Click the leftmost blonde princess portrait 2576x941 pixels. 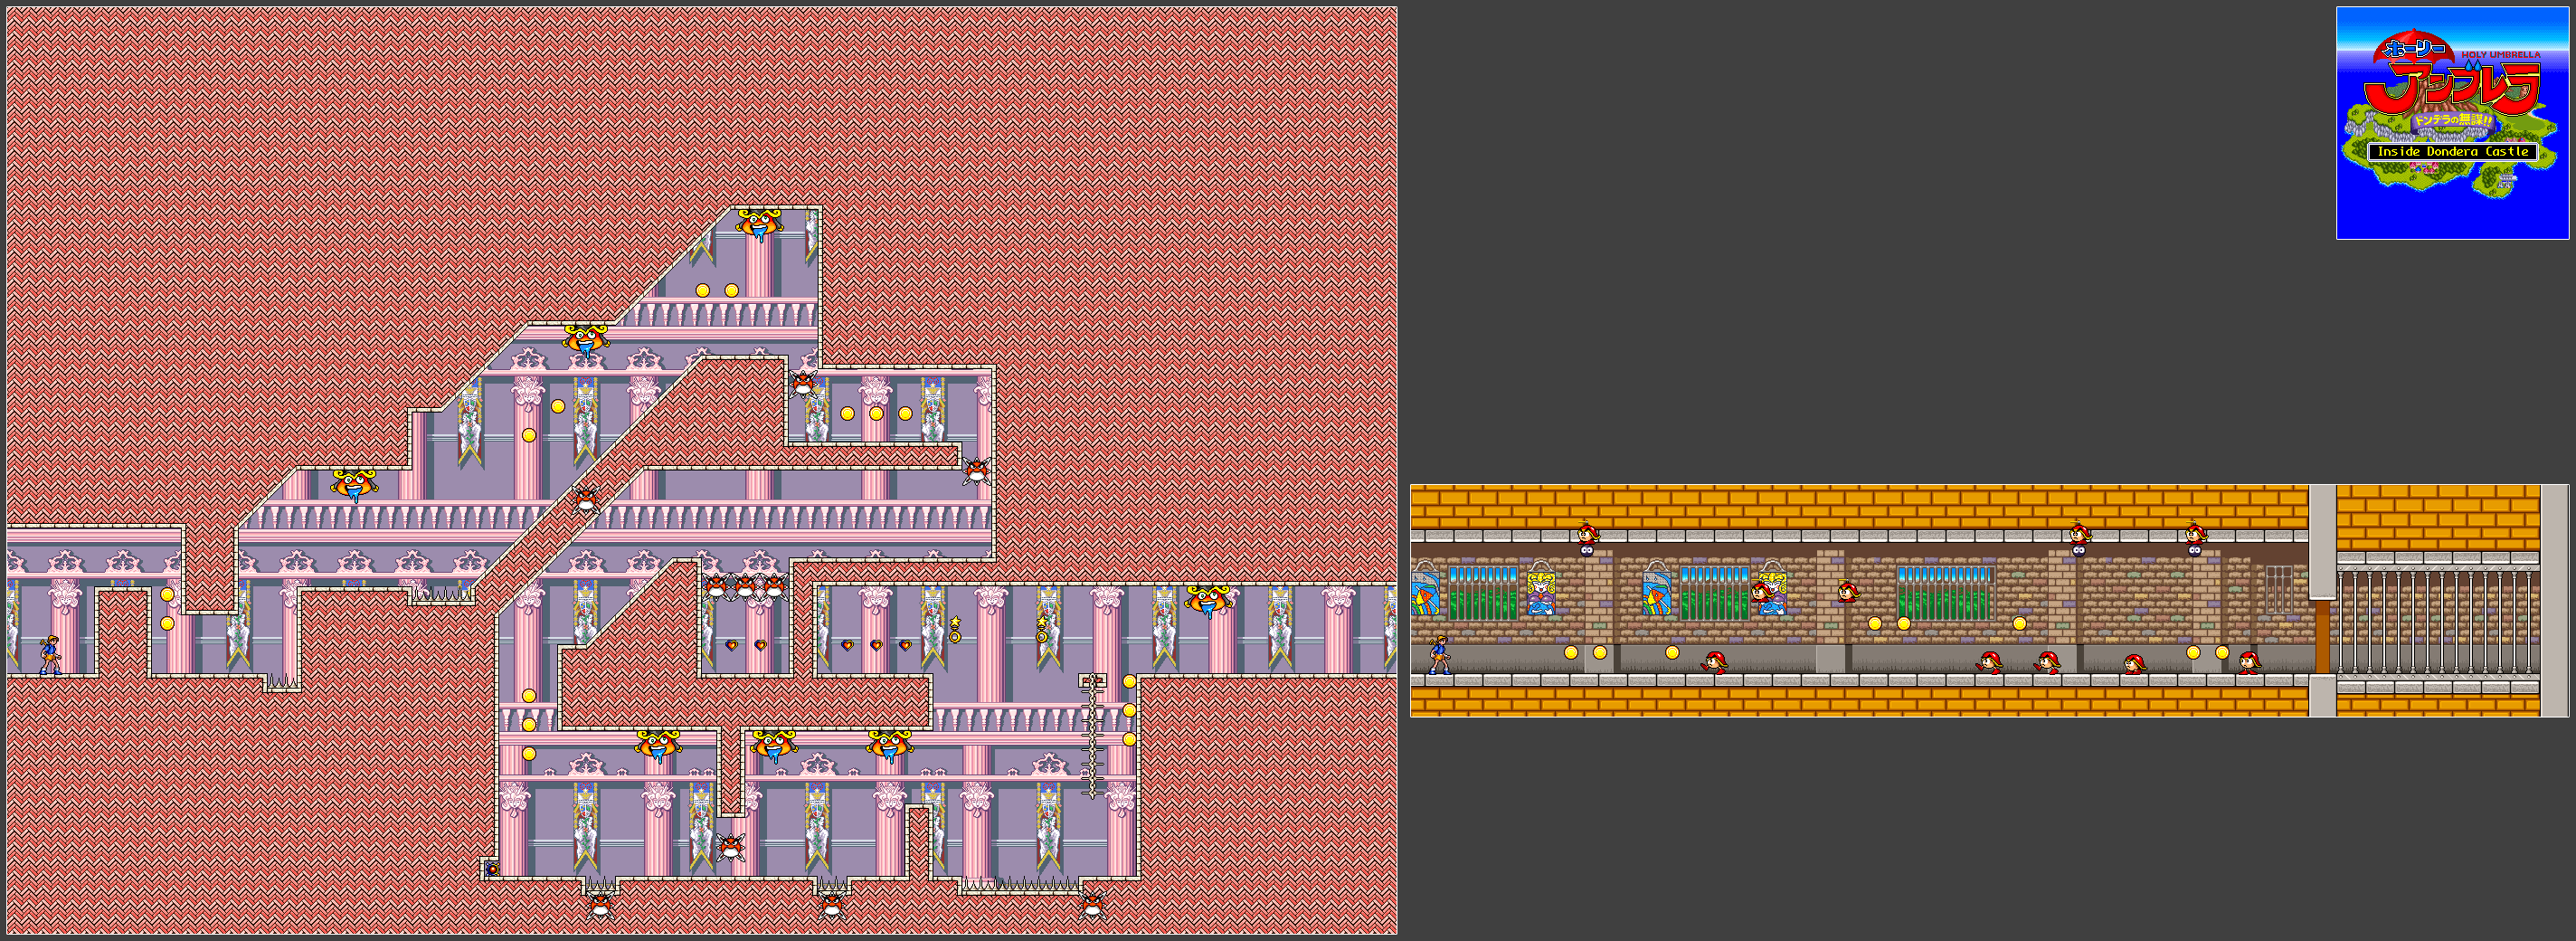tap(1541, 590)
